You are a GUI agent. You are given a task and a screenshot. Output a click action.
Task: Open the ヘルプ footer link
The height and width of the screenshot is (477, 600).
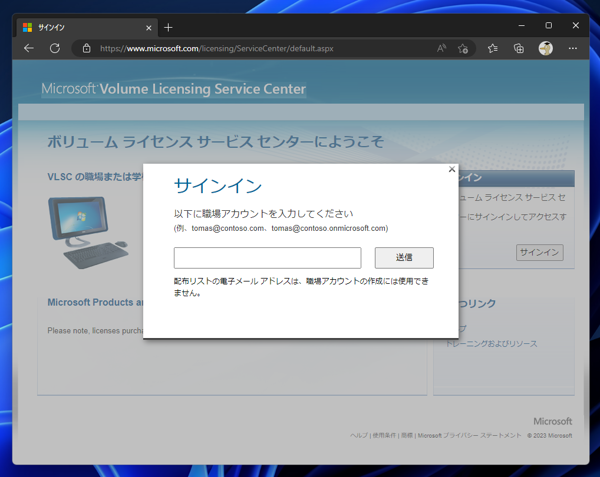pos(359,435)
